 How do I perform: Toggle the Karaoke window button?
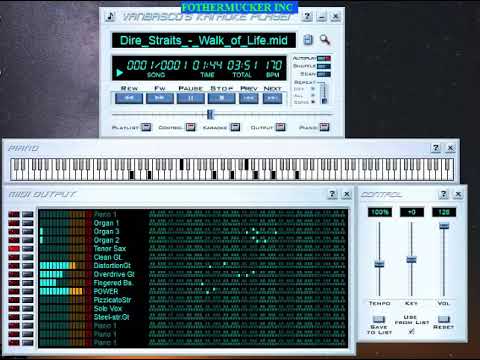coord(235,127)
